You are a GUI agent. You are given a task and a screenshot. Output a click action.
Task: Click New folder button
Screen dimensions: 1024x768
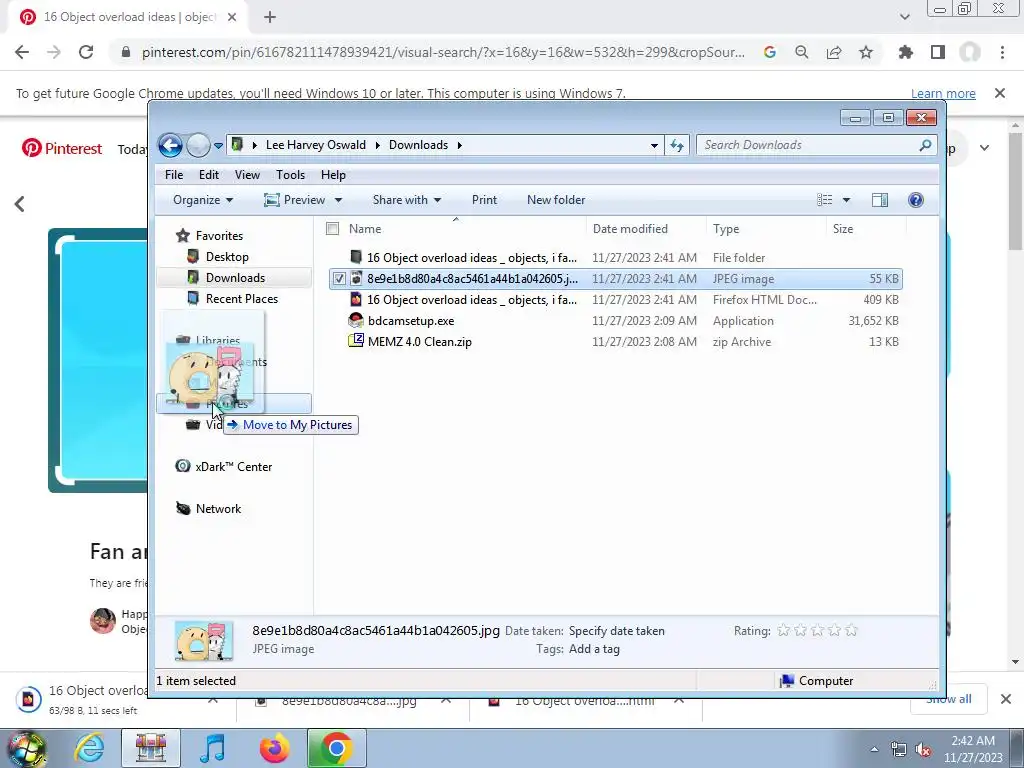(556, 200)
